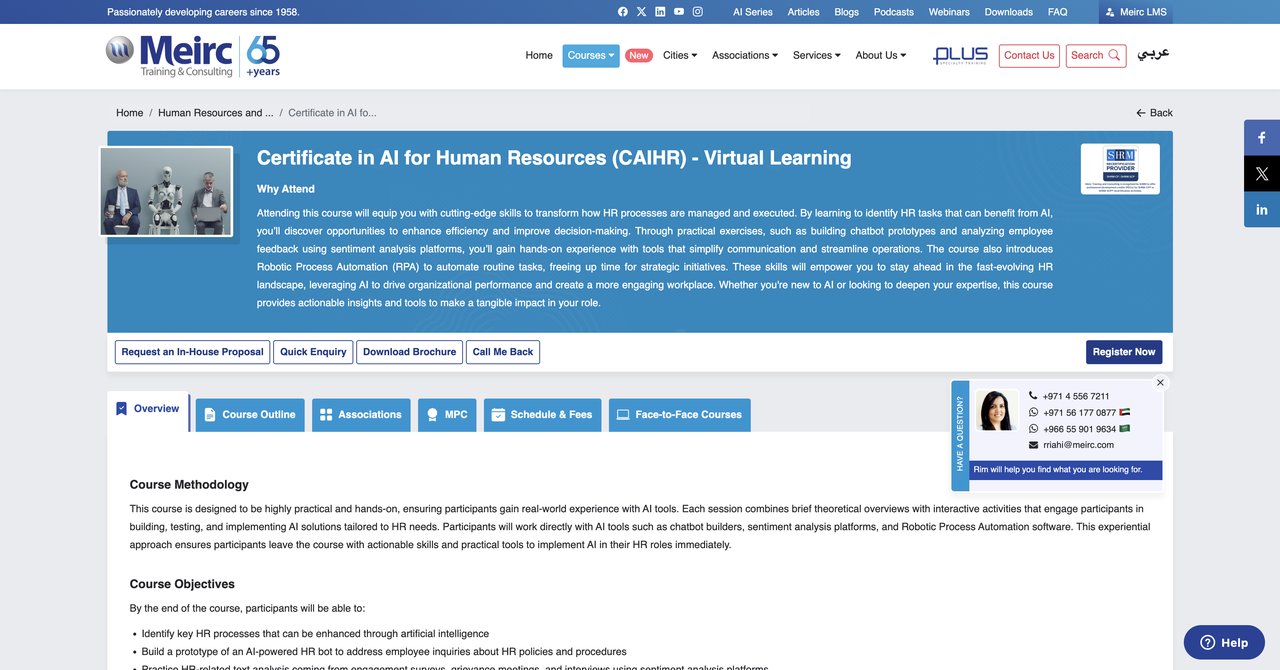
Task: Click the bookmark icon on Overview tab
Action: (122, 409)
